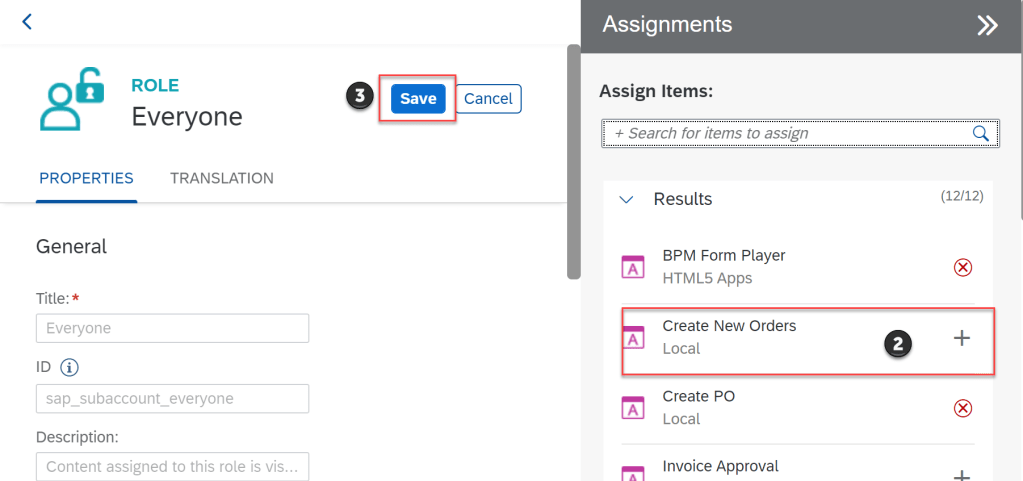
Task: Click the search magnifier icon
Action: coord(981,133)
